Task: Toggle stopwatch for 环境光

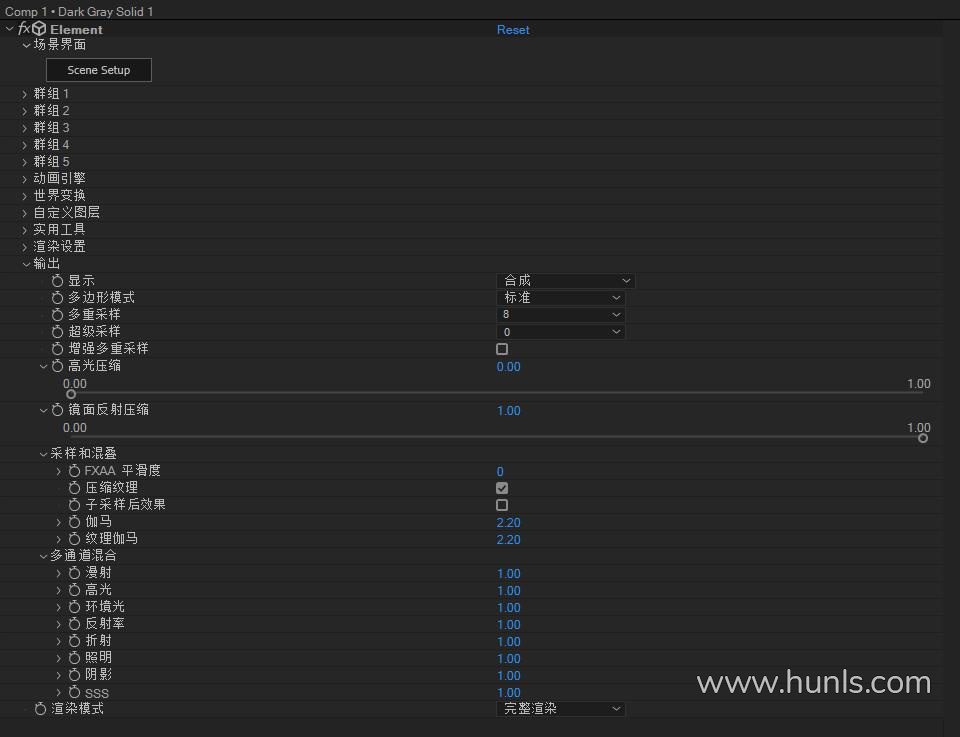Action: point(75,607)
